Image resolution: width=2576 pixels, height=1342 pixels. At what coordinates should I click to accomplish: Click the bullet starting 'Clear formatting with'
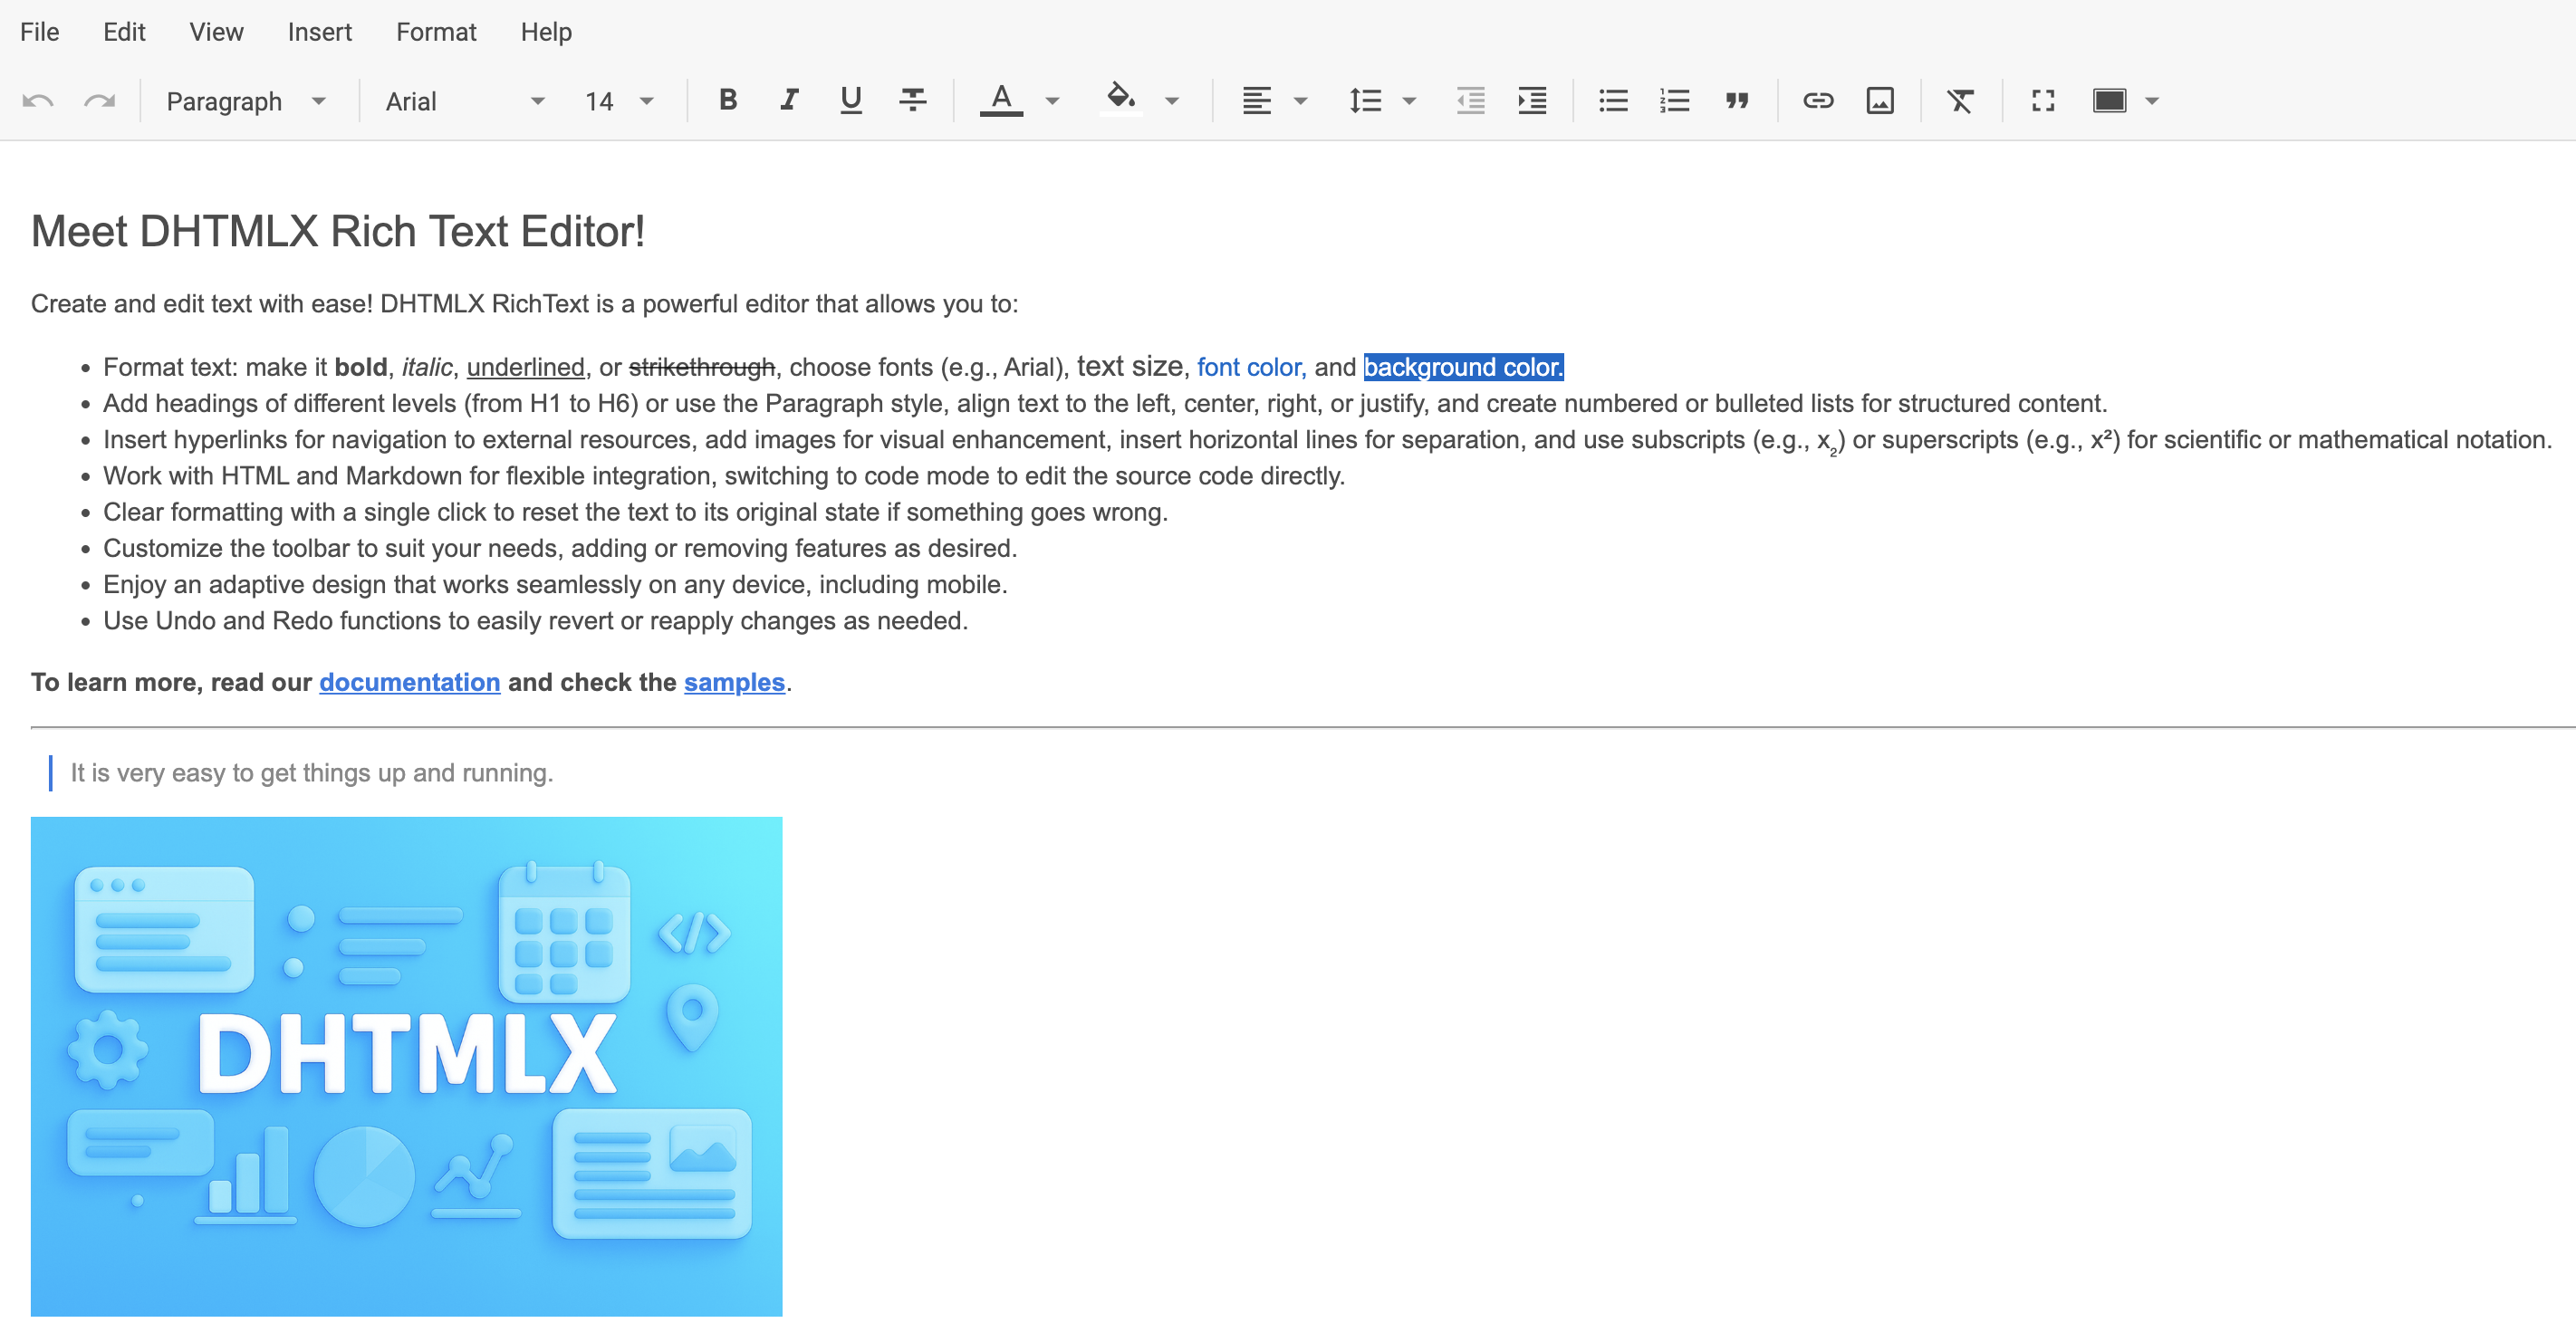635,512
